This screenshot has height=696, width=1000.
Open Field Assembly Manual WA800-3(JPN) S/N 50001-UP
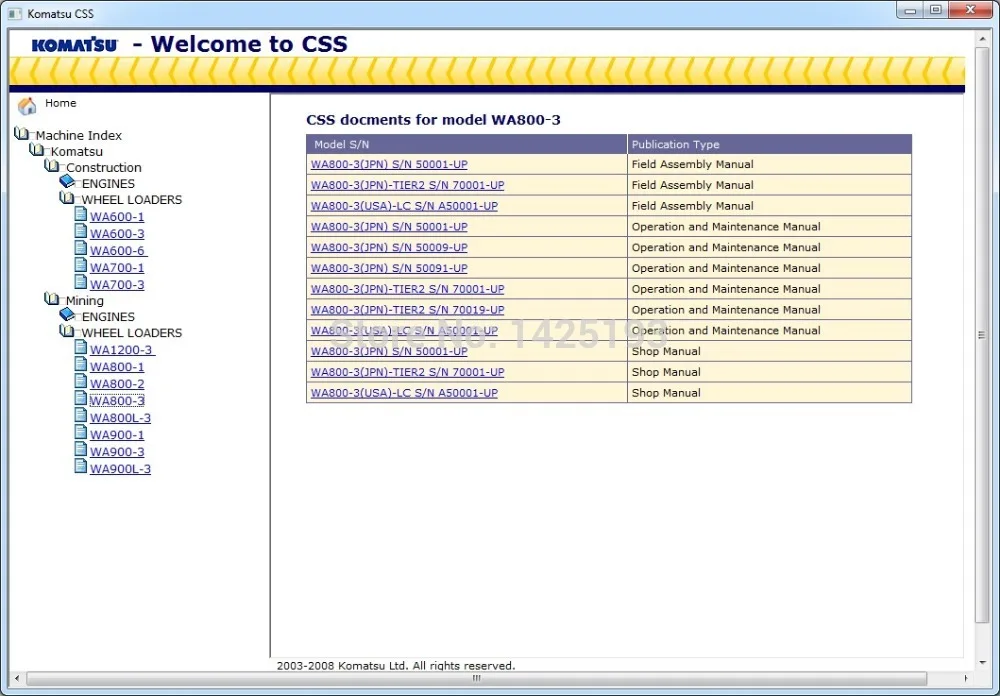[x=389, y=164]
